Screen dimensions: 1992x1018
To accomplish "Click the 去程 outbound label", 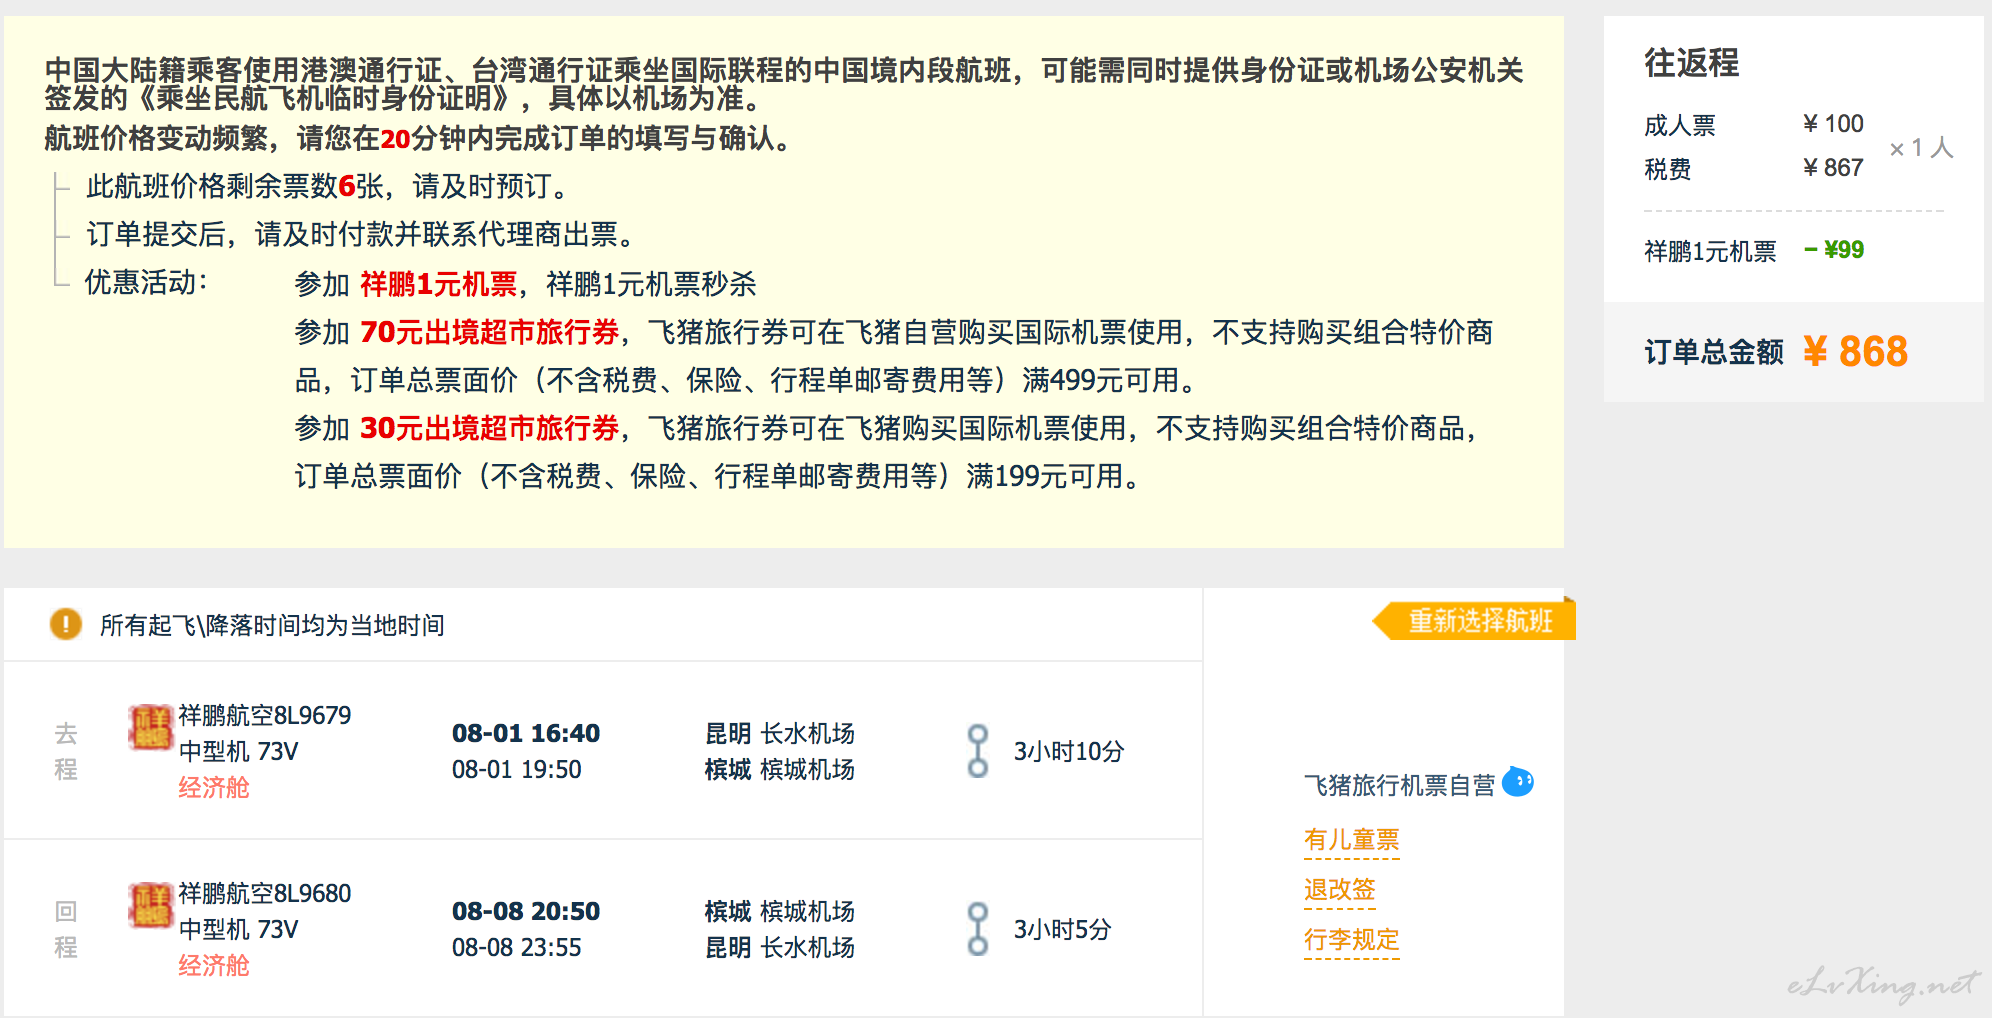I will tap(66, 751).
